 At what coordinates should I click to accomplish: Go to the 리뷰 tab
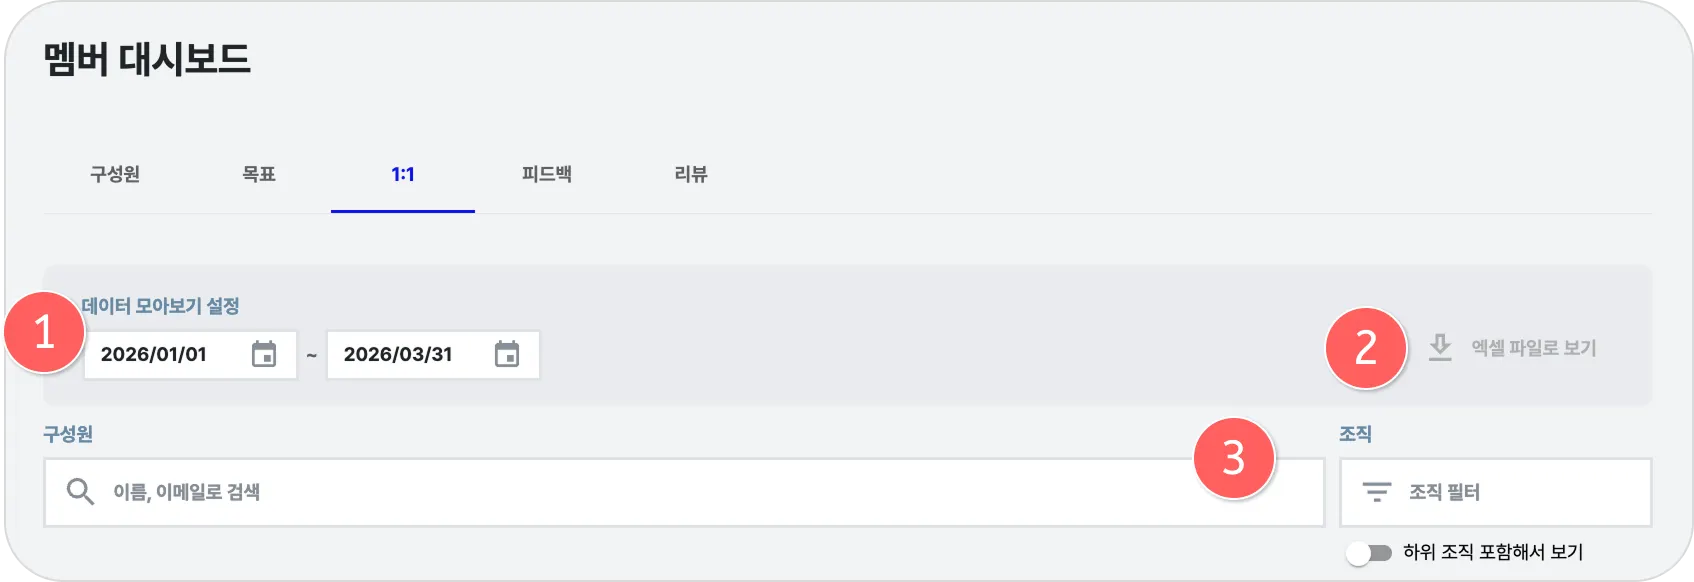point(691,174)
